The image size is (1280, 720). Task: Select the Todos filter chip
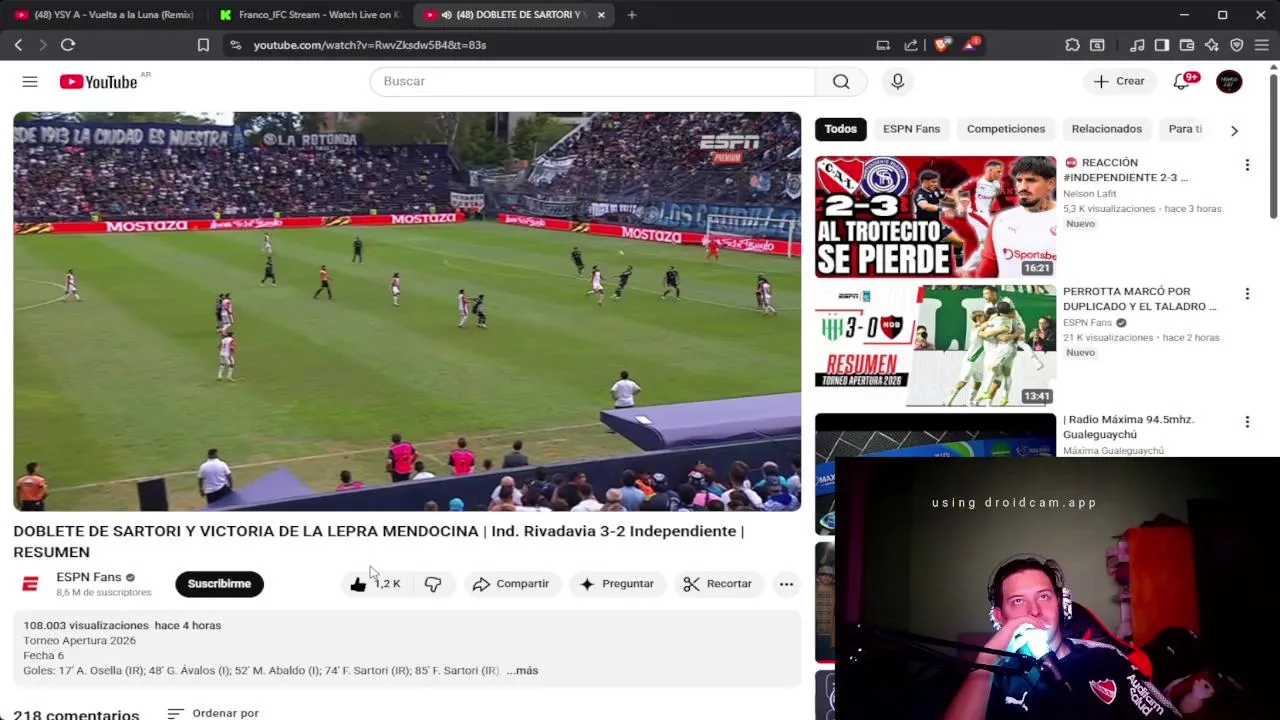tap(840, 129)
